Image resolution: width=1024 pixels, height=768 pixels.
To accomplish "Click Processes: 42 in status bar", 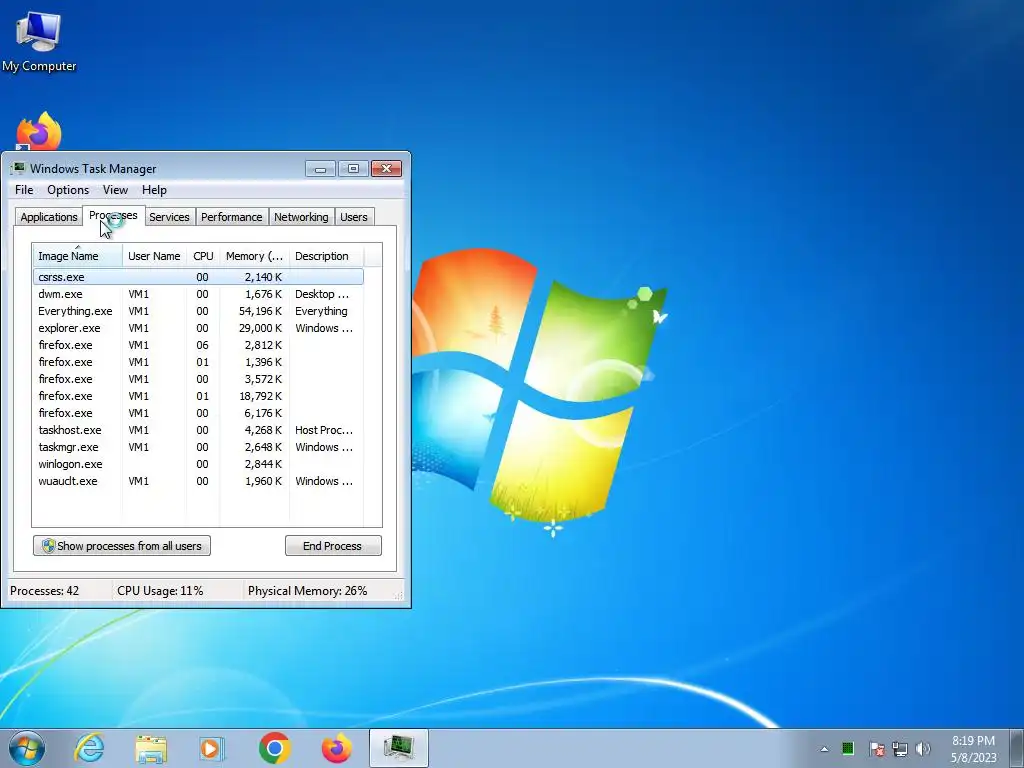I will pyautogui.click(x=44, y=591).
